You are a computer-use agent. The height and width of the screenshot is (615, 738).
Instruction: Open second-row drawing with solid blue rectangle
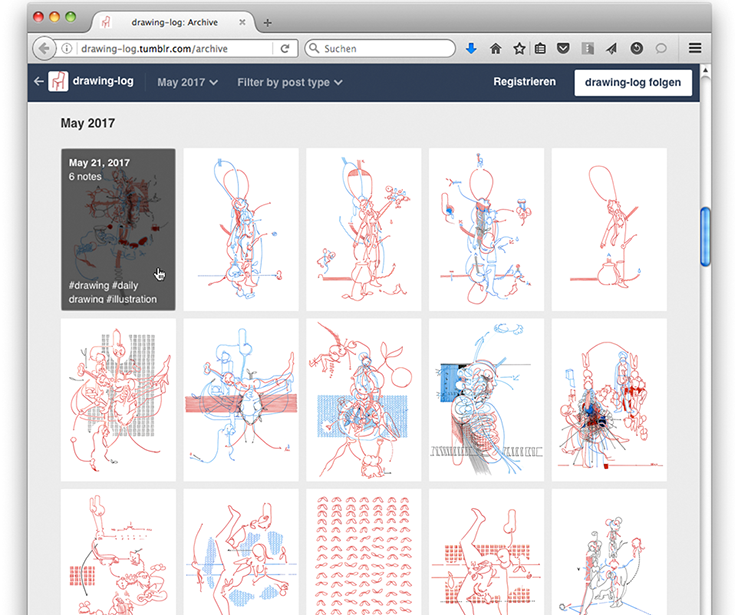[486, 400]
